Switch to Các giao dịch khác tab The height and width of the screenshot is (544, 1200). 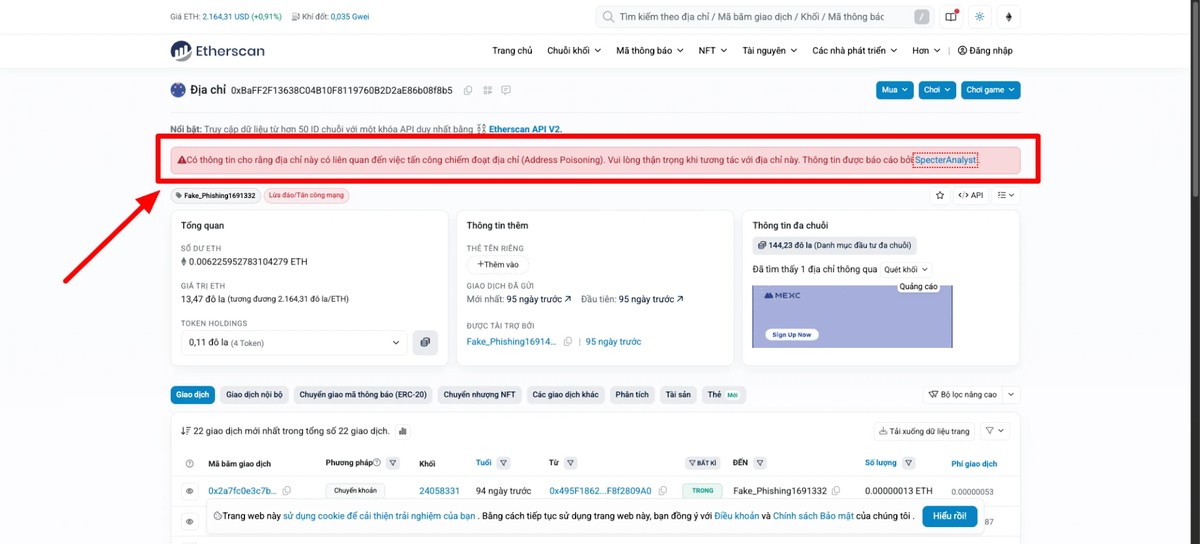565,395
